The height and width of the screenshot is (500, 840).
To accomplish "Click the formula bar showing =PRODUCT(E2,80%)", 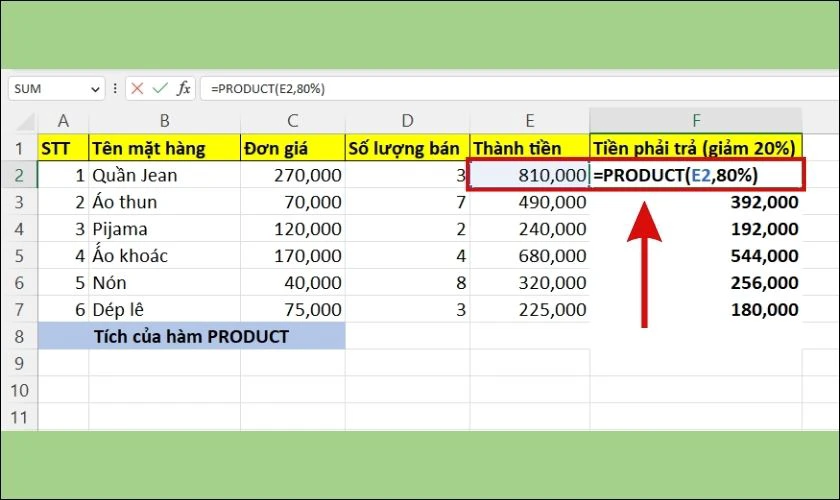I will point(520,89).
